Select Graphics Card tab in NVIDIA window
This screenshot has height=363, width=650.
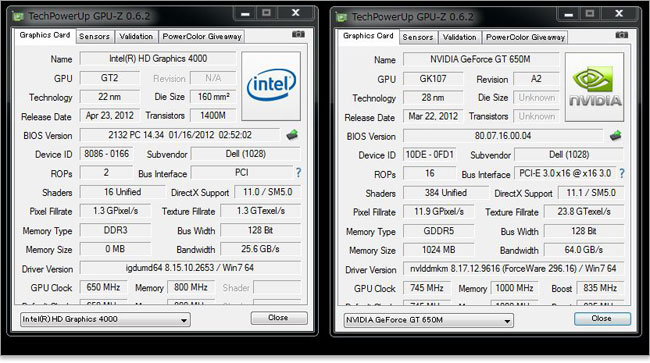tap(368, 36)
